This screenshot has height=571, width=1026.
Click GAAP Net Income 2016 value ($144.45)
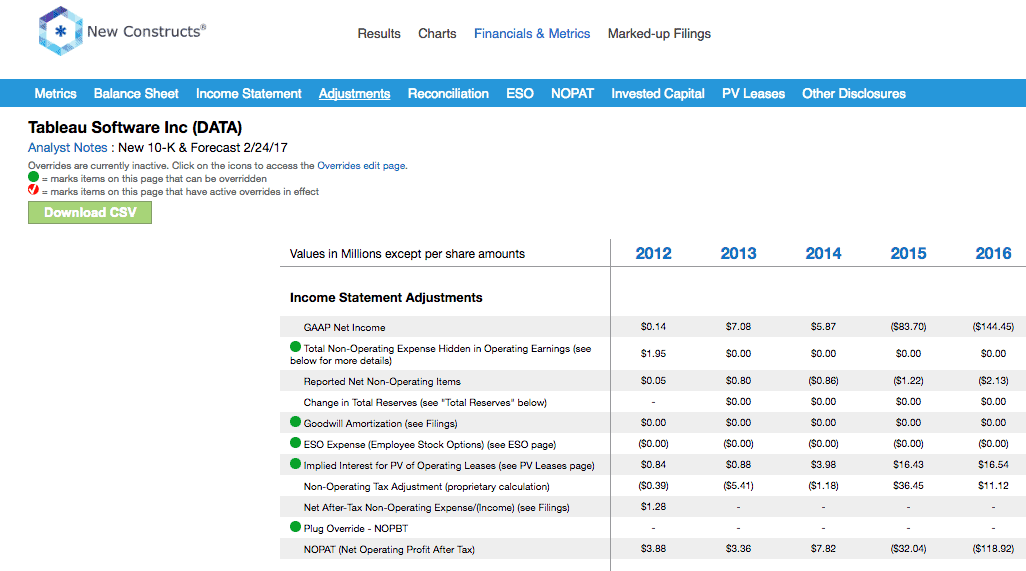[993, 326]
